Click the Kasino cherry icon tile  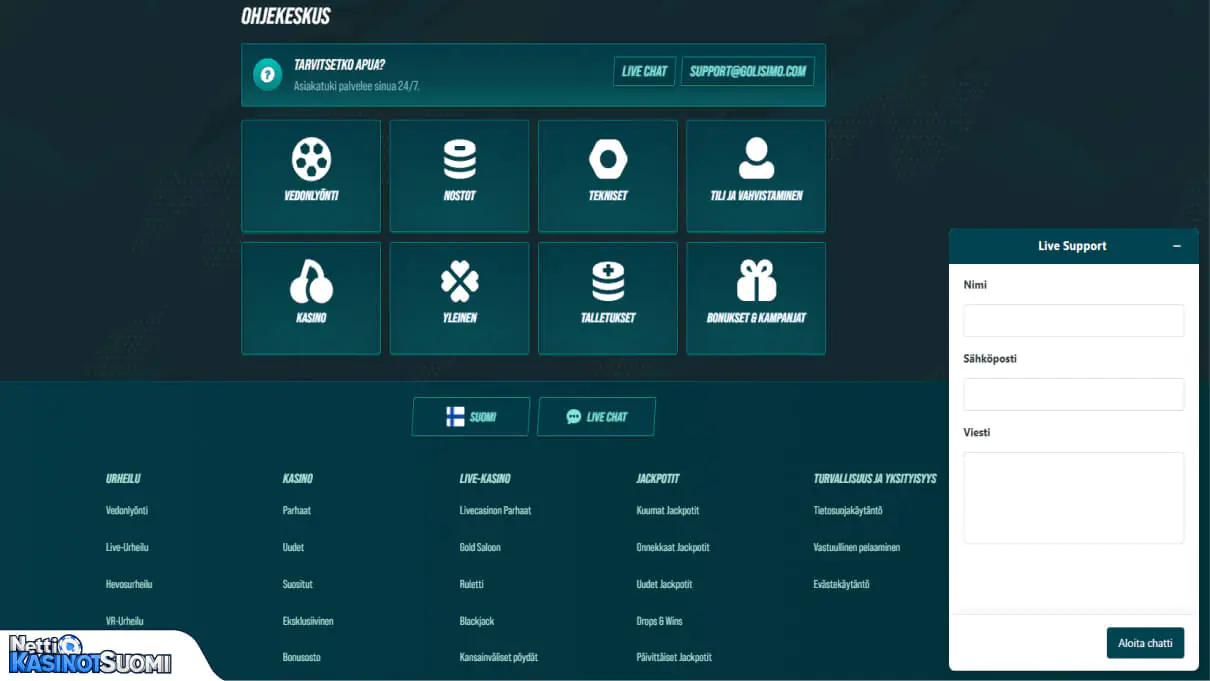(311, 283)
